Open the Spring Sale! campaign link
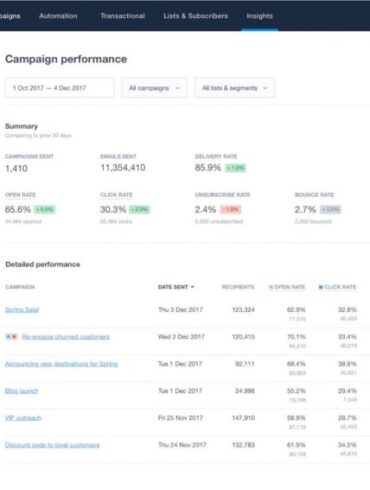 pos(22,310)
